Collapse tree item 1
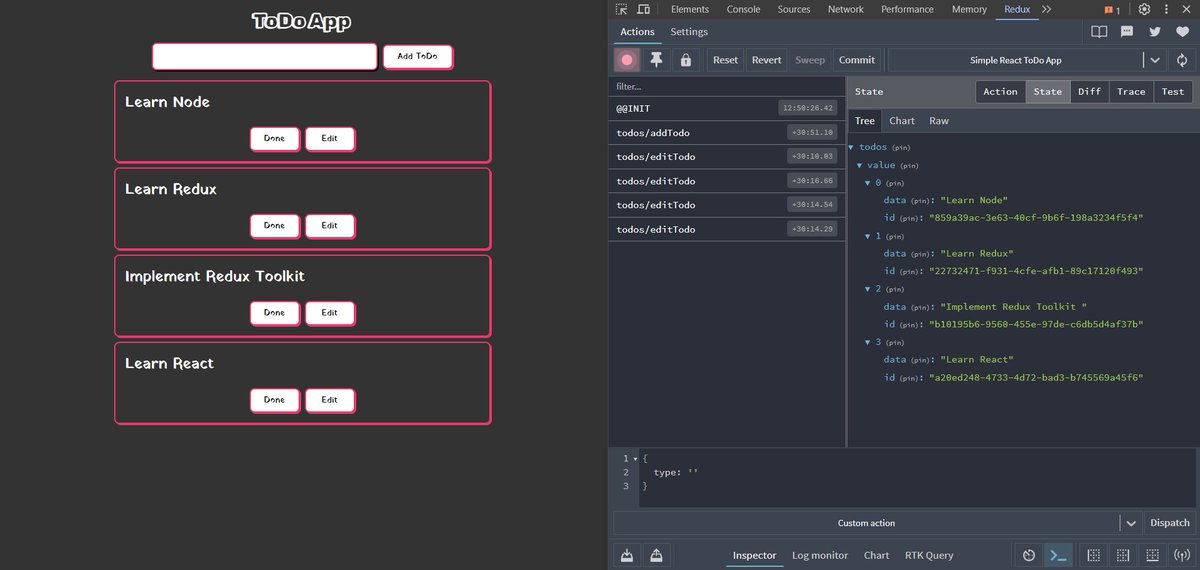Image resolution: width=1200 pixels, height=570 pixels. pos(867,236)
